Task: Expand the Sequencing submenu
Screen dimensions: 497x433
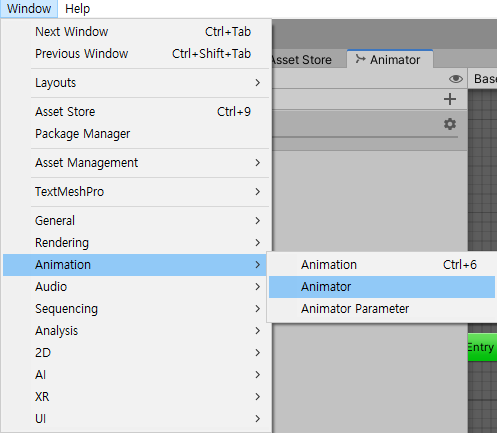Action: pos(135,309)
